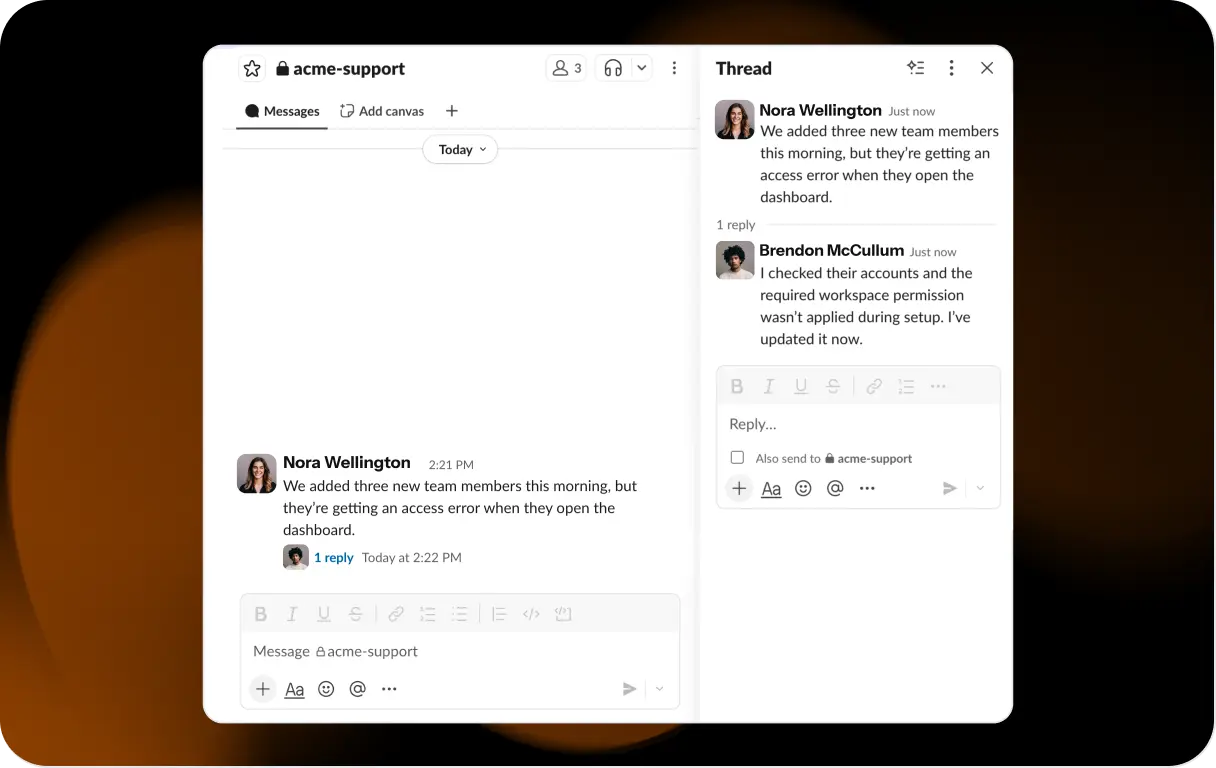The image size is (1216, 768).
Task: Select the Add canvas tab
Action: pos(382,111)
